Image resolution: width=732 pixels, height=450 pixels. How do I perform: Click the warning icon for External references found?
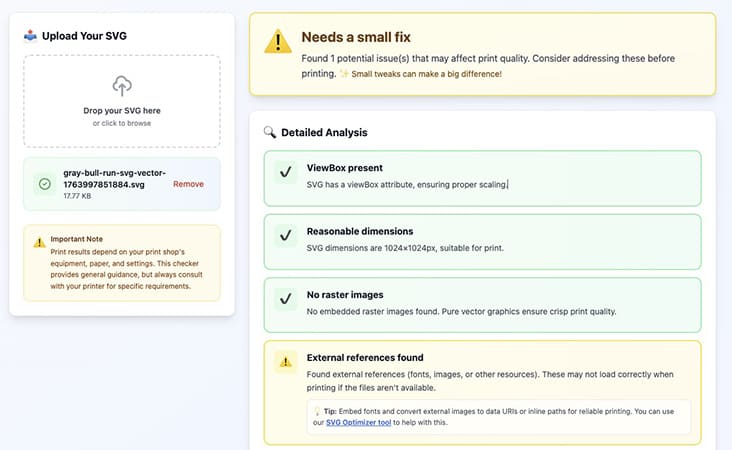285,362
